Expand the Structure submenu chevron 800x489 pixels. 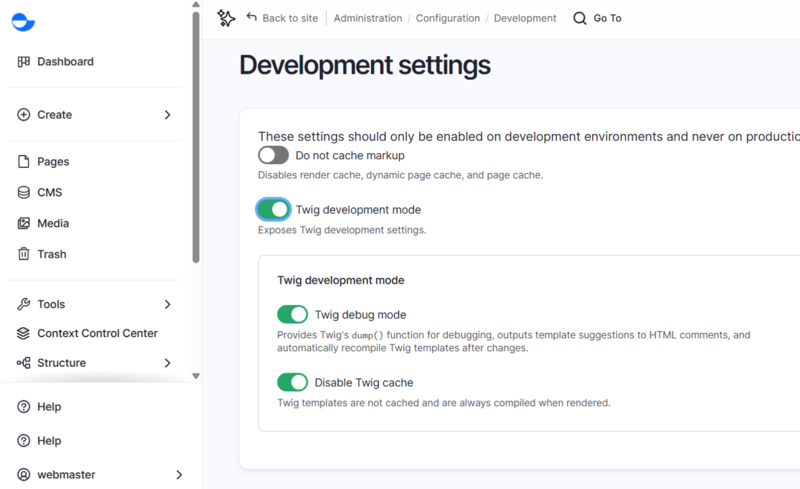(x=167, y=363)
